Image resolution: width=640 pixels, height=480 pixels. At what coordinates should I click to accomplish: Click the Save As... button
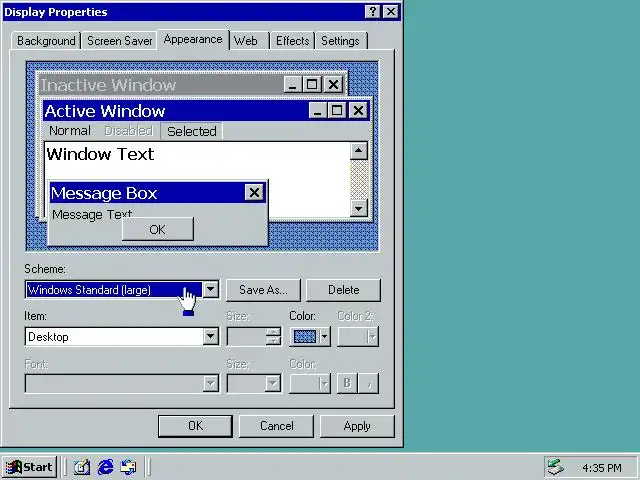263,290
